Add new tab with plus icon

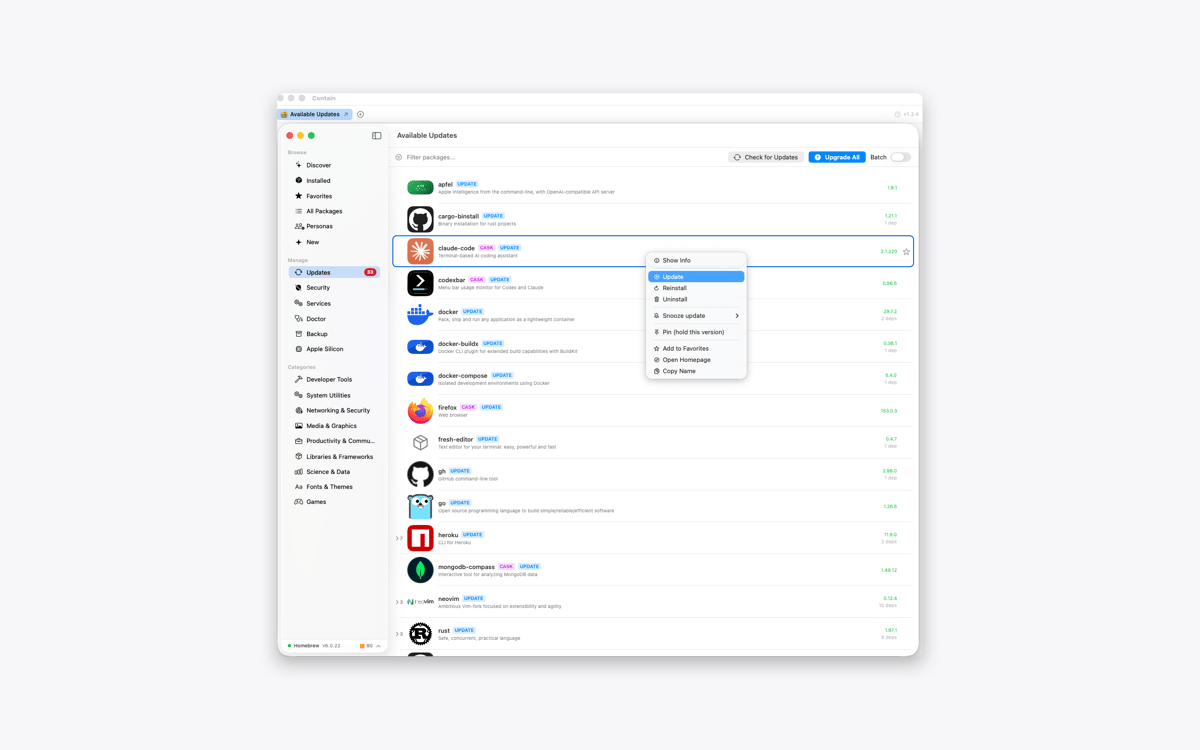(361, 114)
